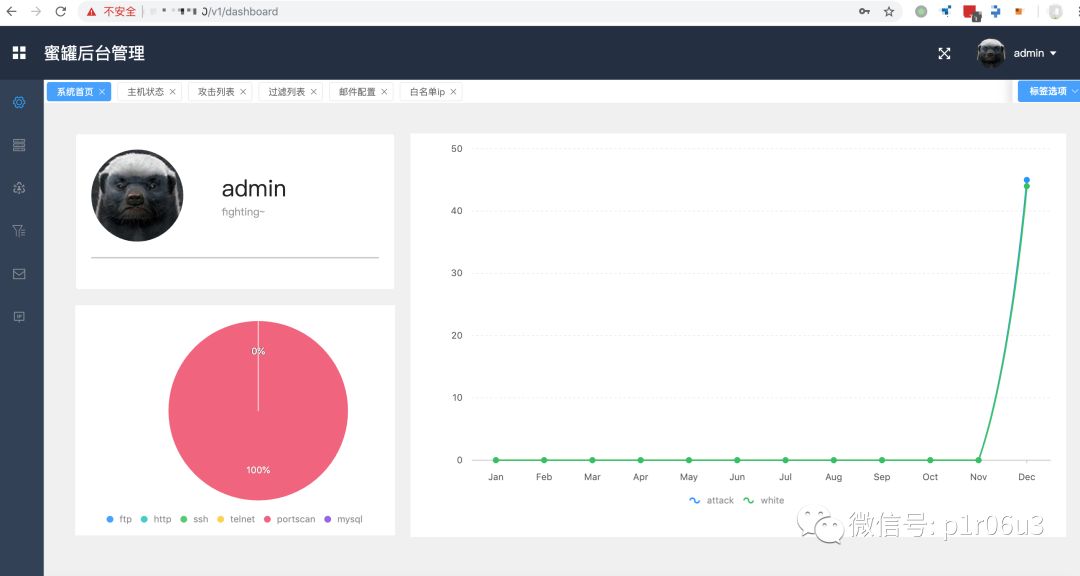Viewport: 1080px width, 576px height.
Task: Open the host status sidebar icon
Action: point(19,145)
